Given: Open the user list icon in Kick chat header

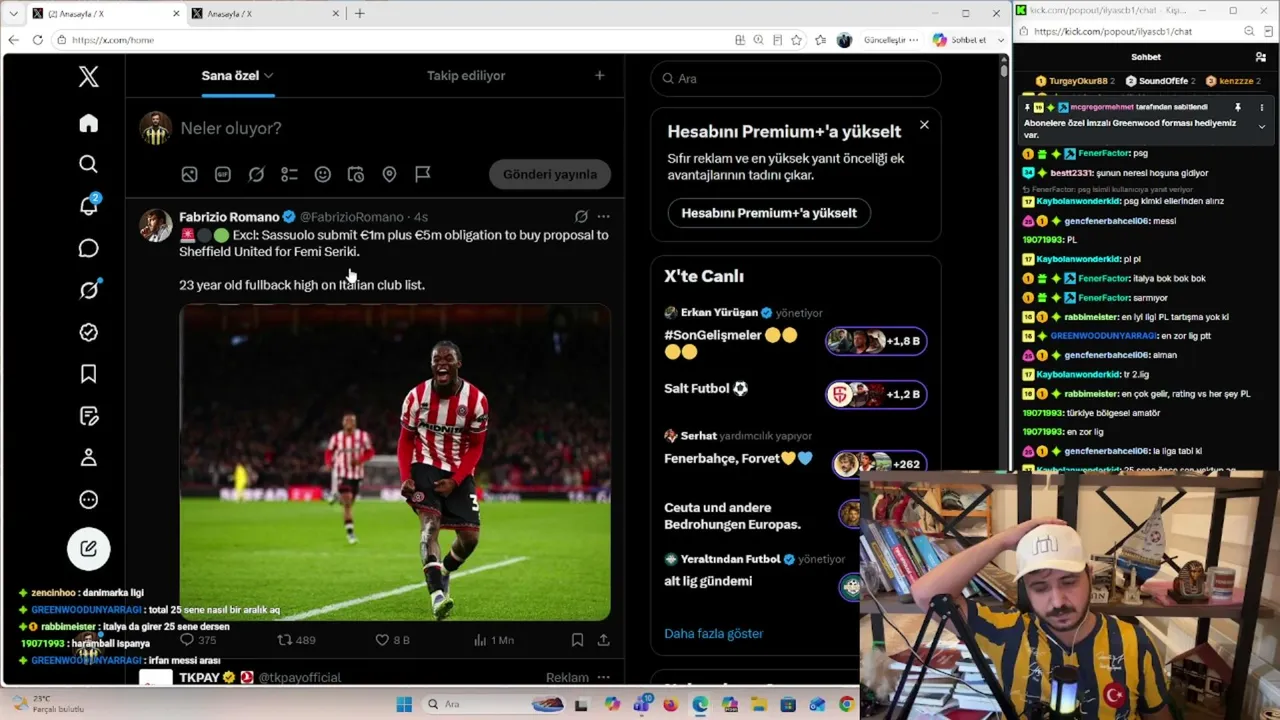Looking at the screenshot, I should click(x=1260, y=58).
